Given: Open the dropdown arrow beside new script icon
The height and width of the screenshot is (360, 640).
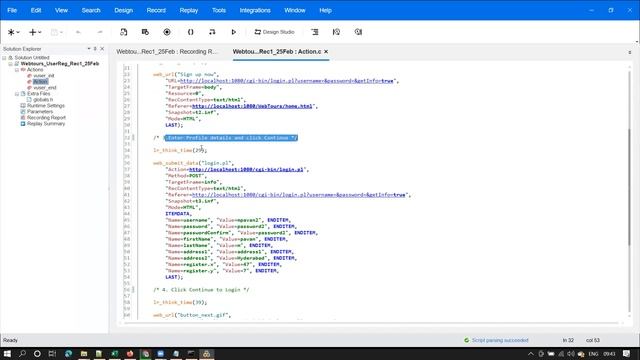Looking at the screenshot, I should [x=18, y=32].
